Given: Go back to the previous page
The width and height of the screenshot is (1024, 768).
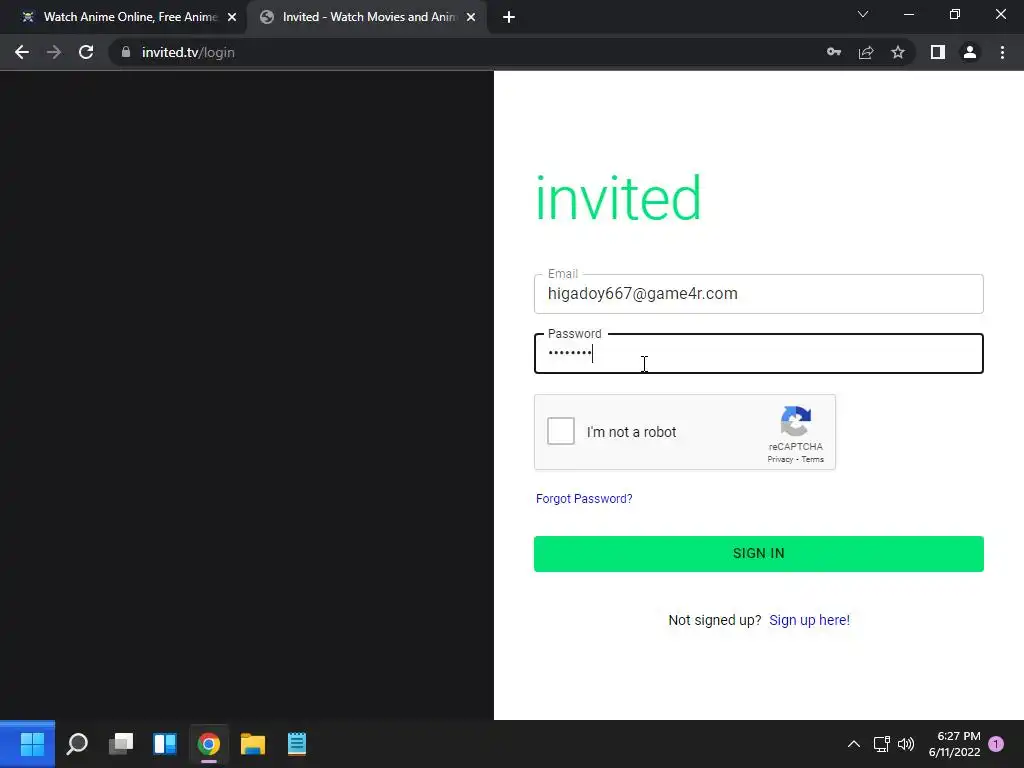Looking at the screenshot, I should point(22,52).
